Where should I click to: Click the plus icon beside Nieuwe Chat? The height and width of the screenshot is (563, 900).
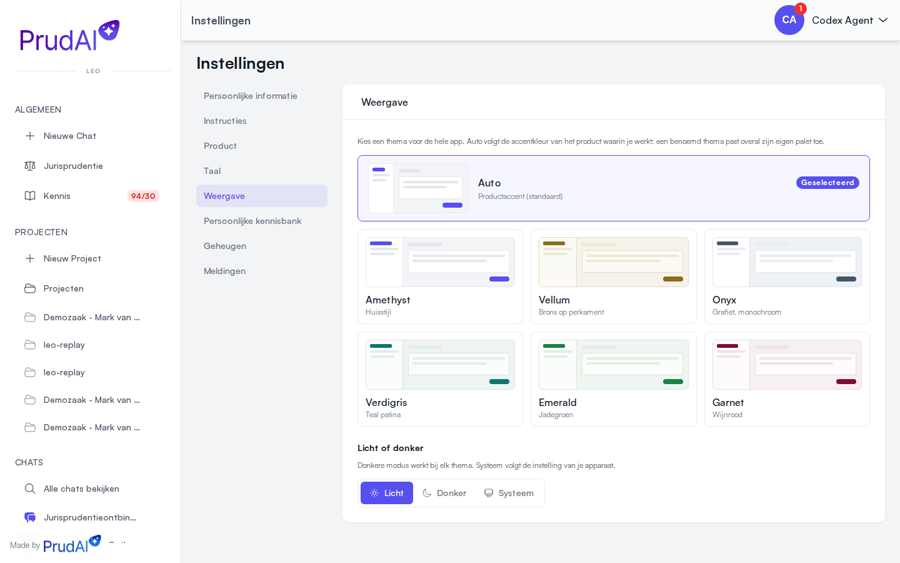(30, 136)
